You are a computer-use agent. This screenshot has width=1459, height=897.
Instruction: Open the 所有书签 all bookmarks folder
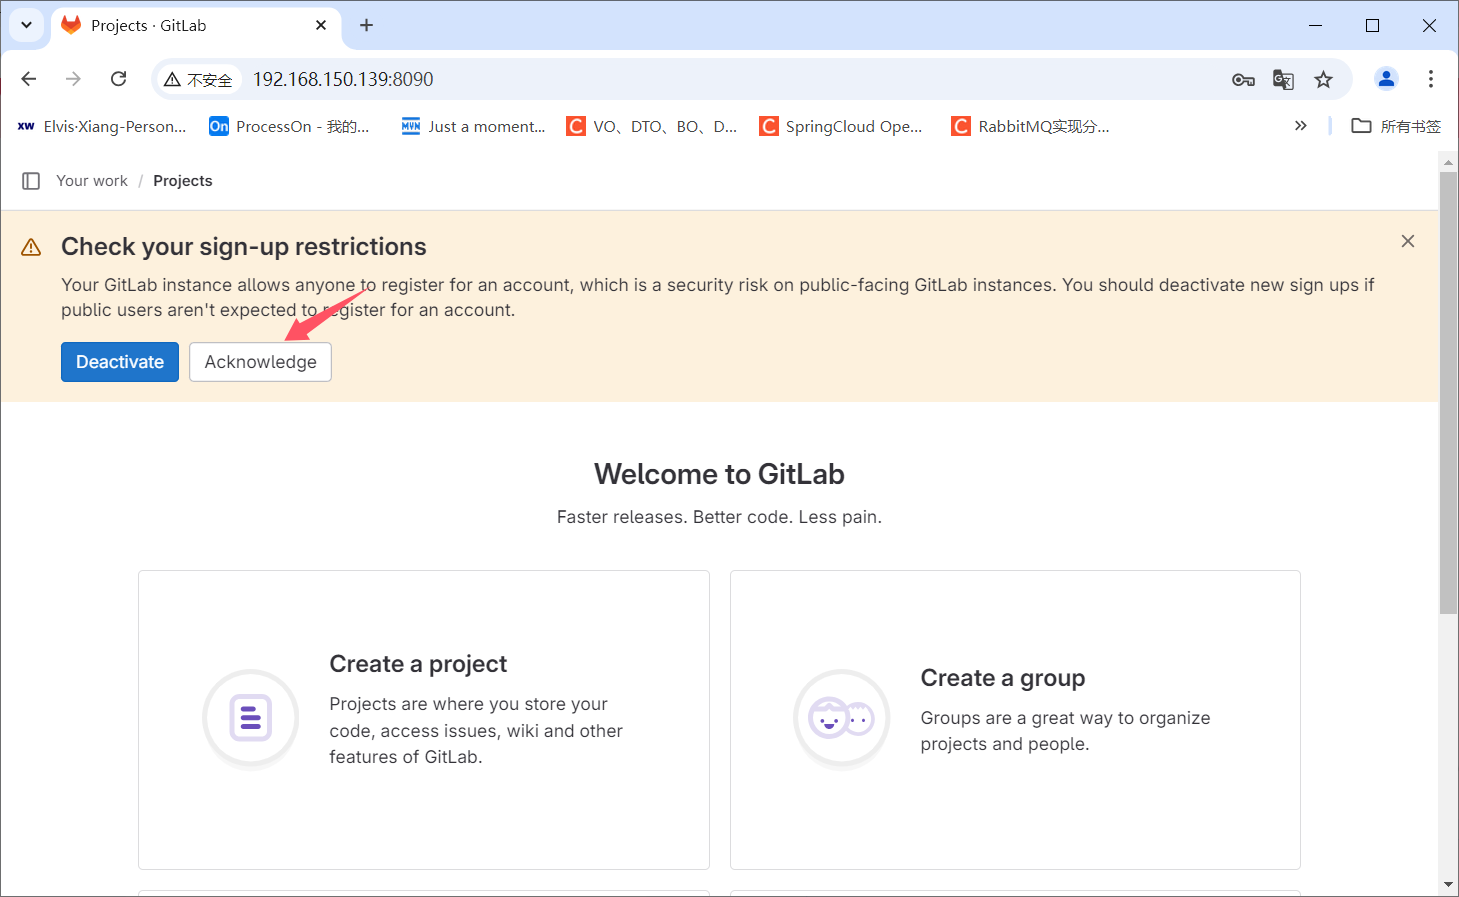point(1396,126)
